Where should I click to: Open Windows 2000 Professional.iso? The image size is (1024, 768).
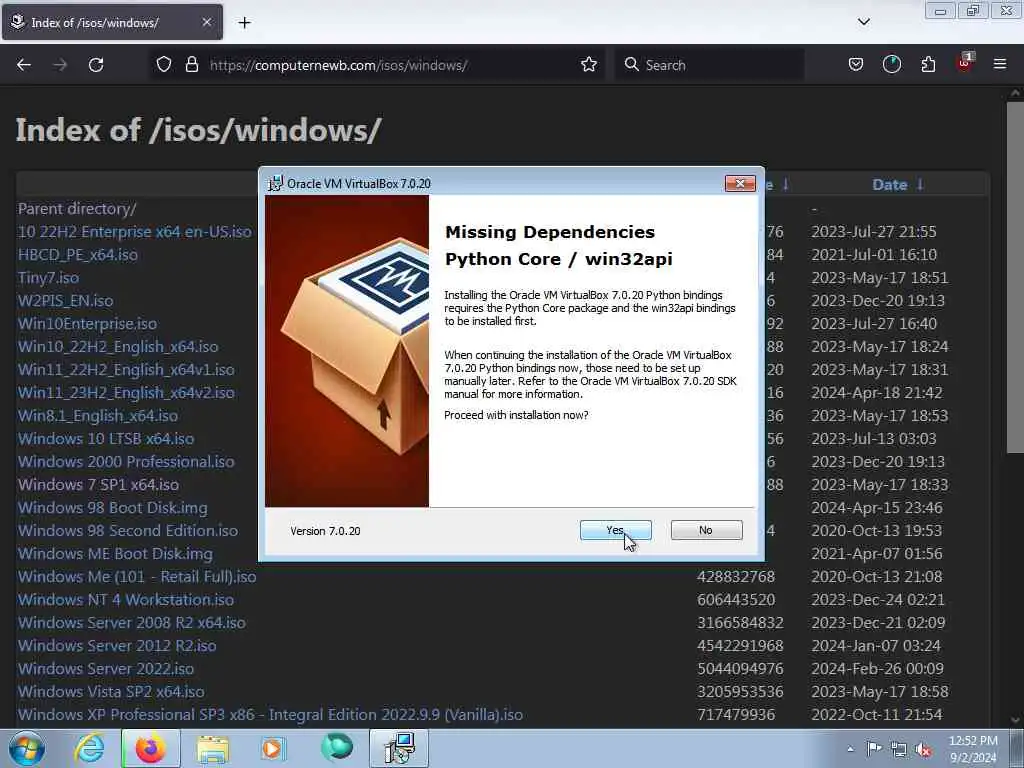tap(126, 461)
